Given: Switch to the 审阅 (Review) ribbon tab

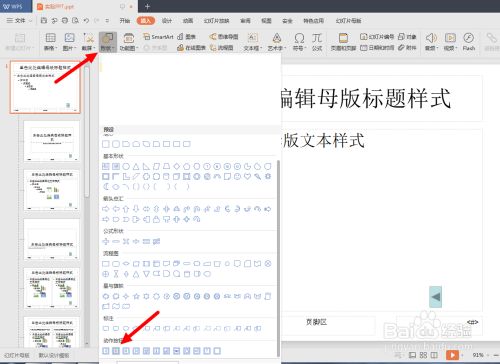Looking at the screenshot, I should pyautogui.click(x=245, y=21).
